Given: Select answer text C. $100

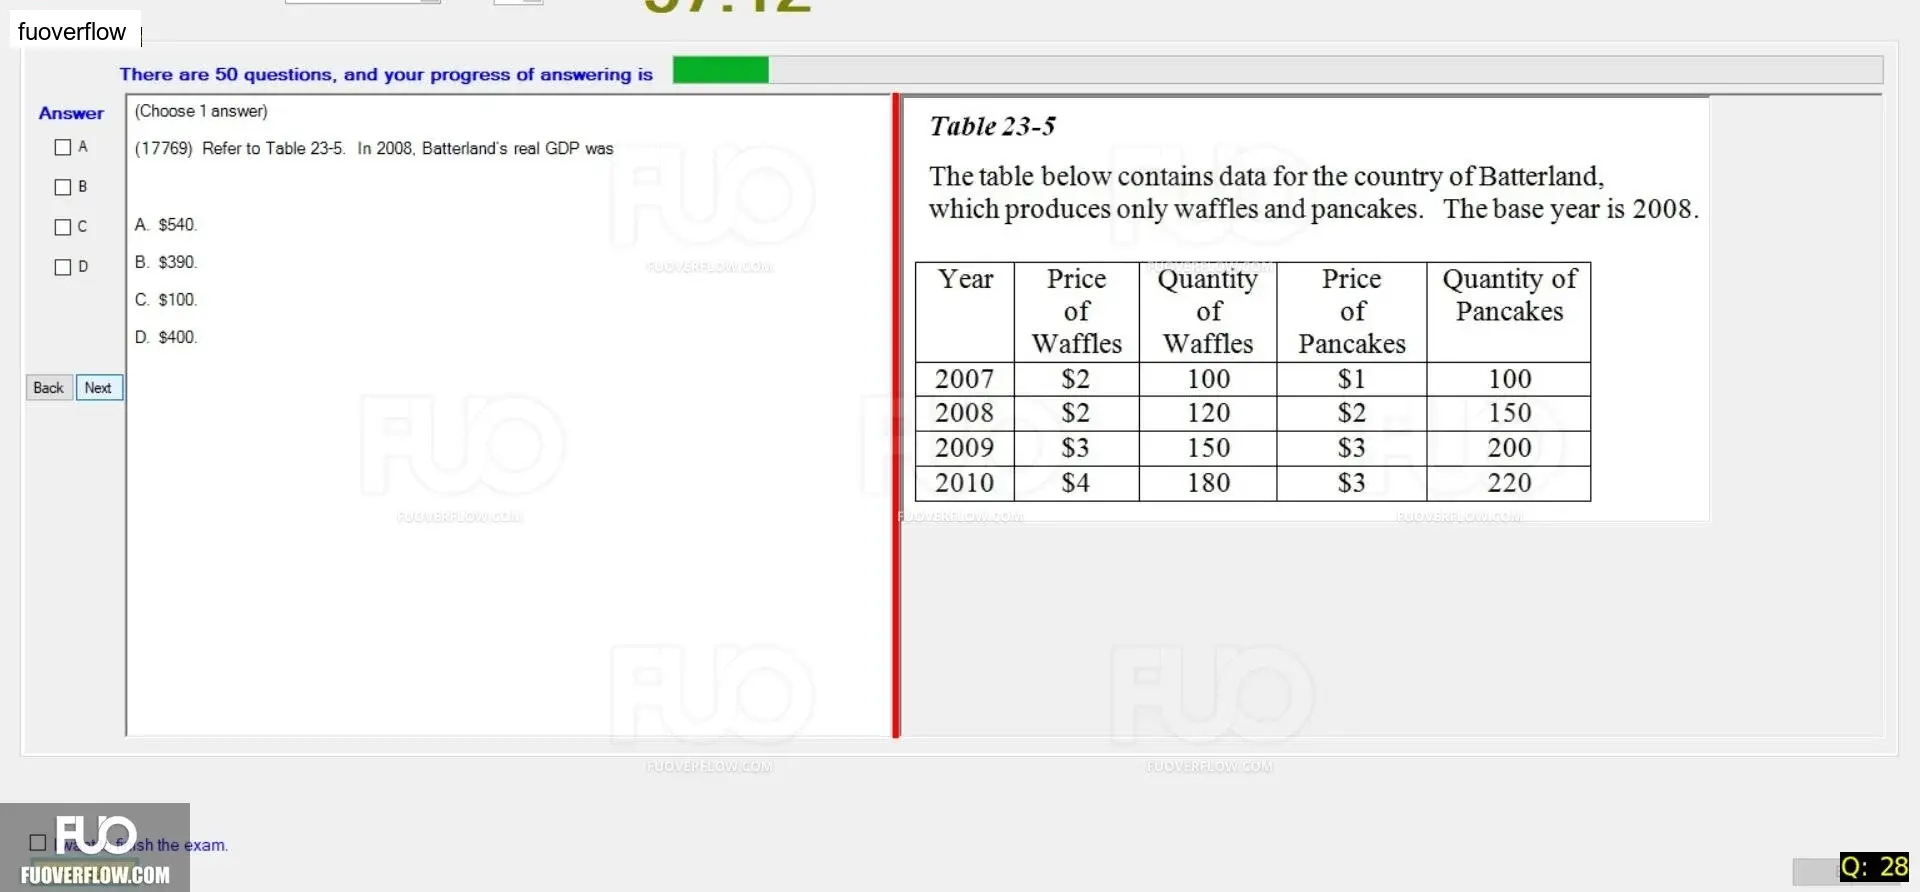Looking at the screenshot, I should [166, 300].
